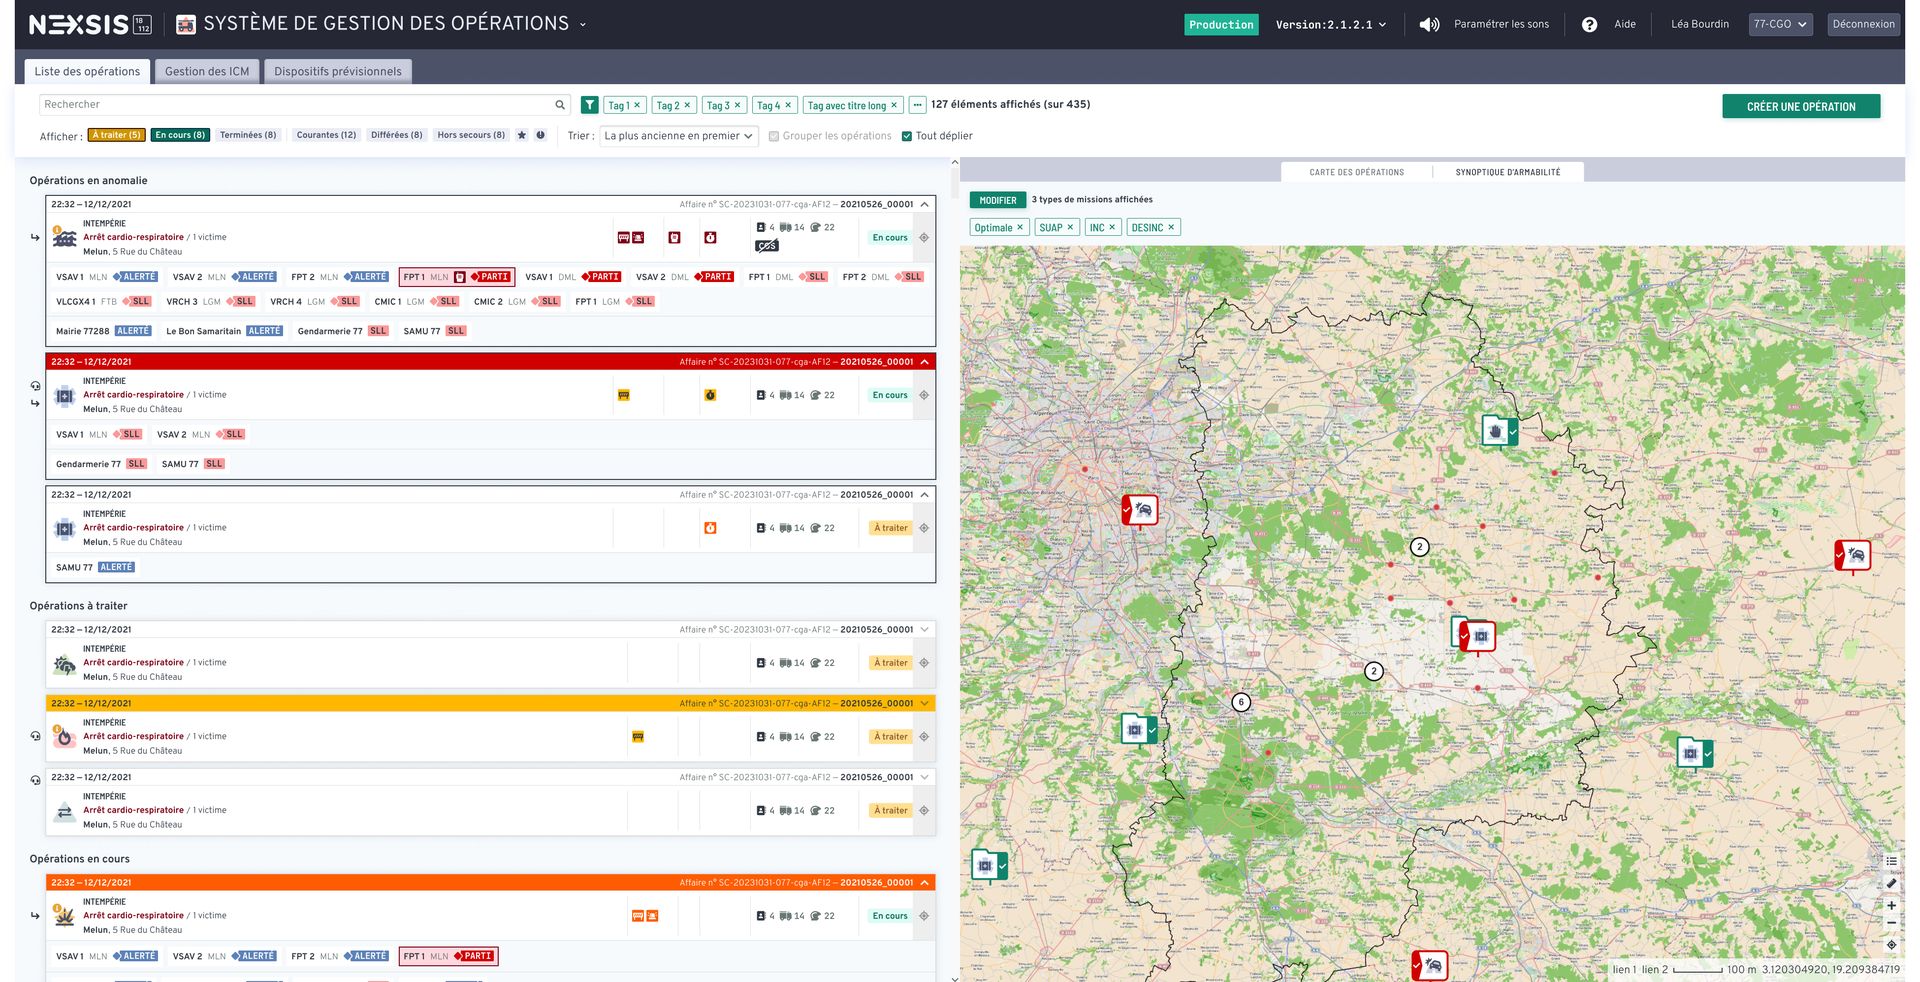Toggle the Terminées (8) filter chip
The image size is (1920, 982).
[x=248, y=135]
